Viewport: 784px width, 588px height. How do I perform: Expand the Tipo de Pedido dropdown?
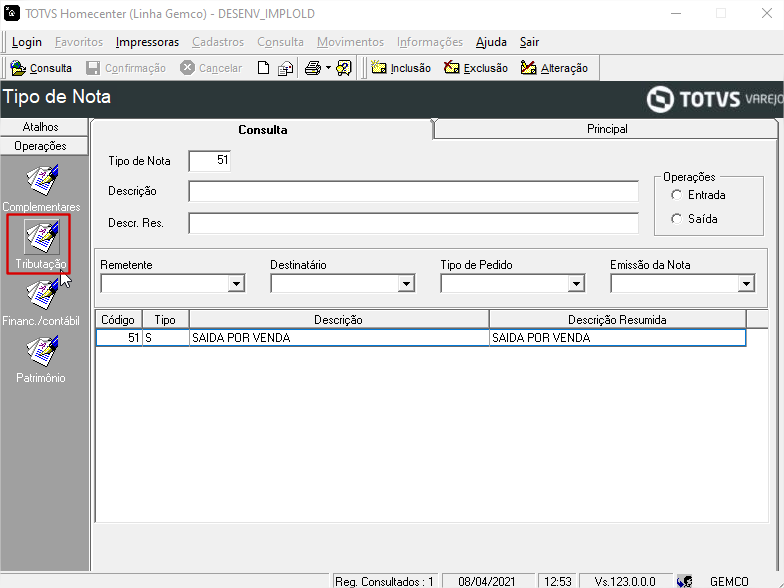pos(576,284)
